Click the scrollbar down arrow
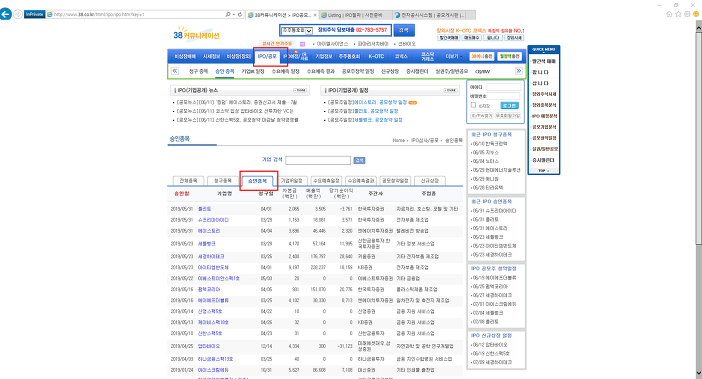The image size is (702, 379). pos(698,373)
